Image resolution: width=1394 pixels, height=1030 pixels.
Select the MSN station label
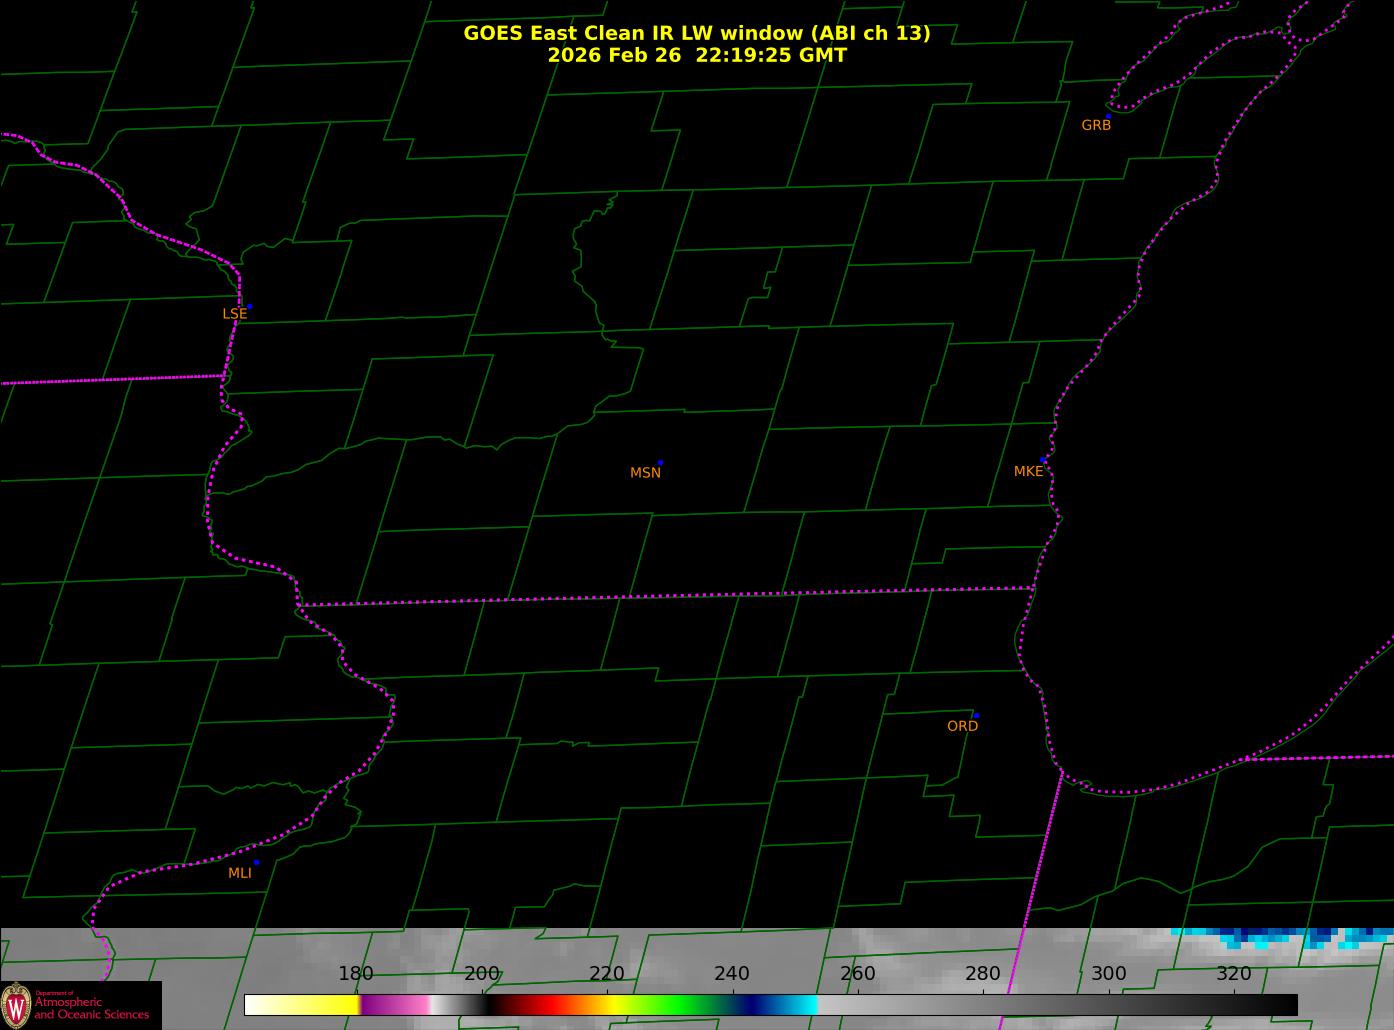[x=645, y=473]
